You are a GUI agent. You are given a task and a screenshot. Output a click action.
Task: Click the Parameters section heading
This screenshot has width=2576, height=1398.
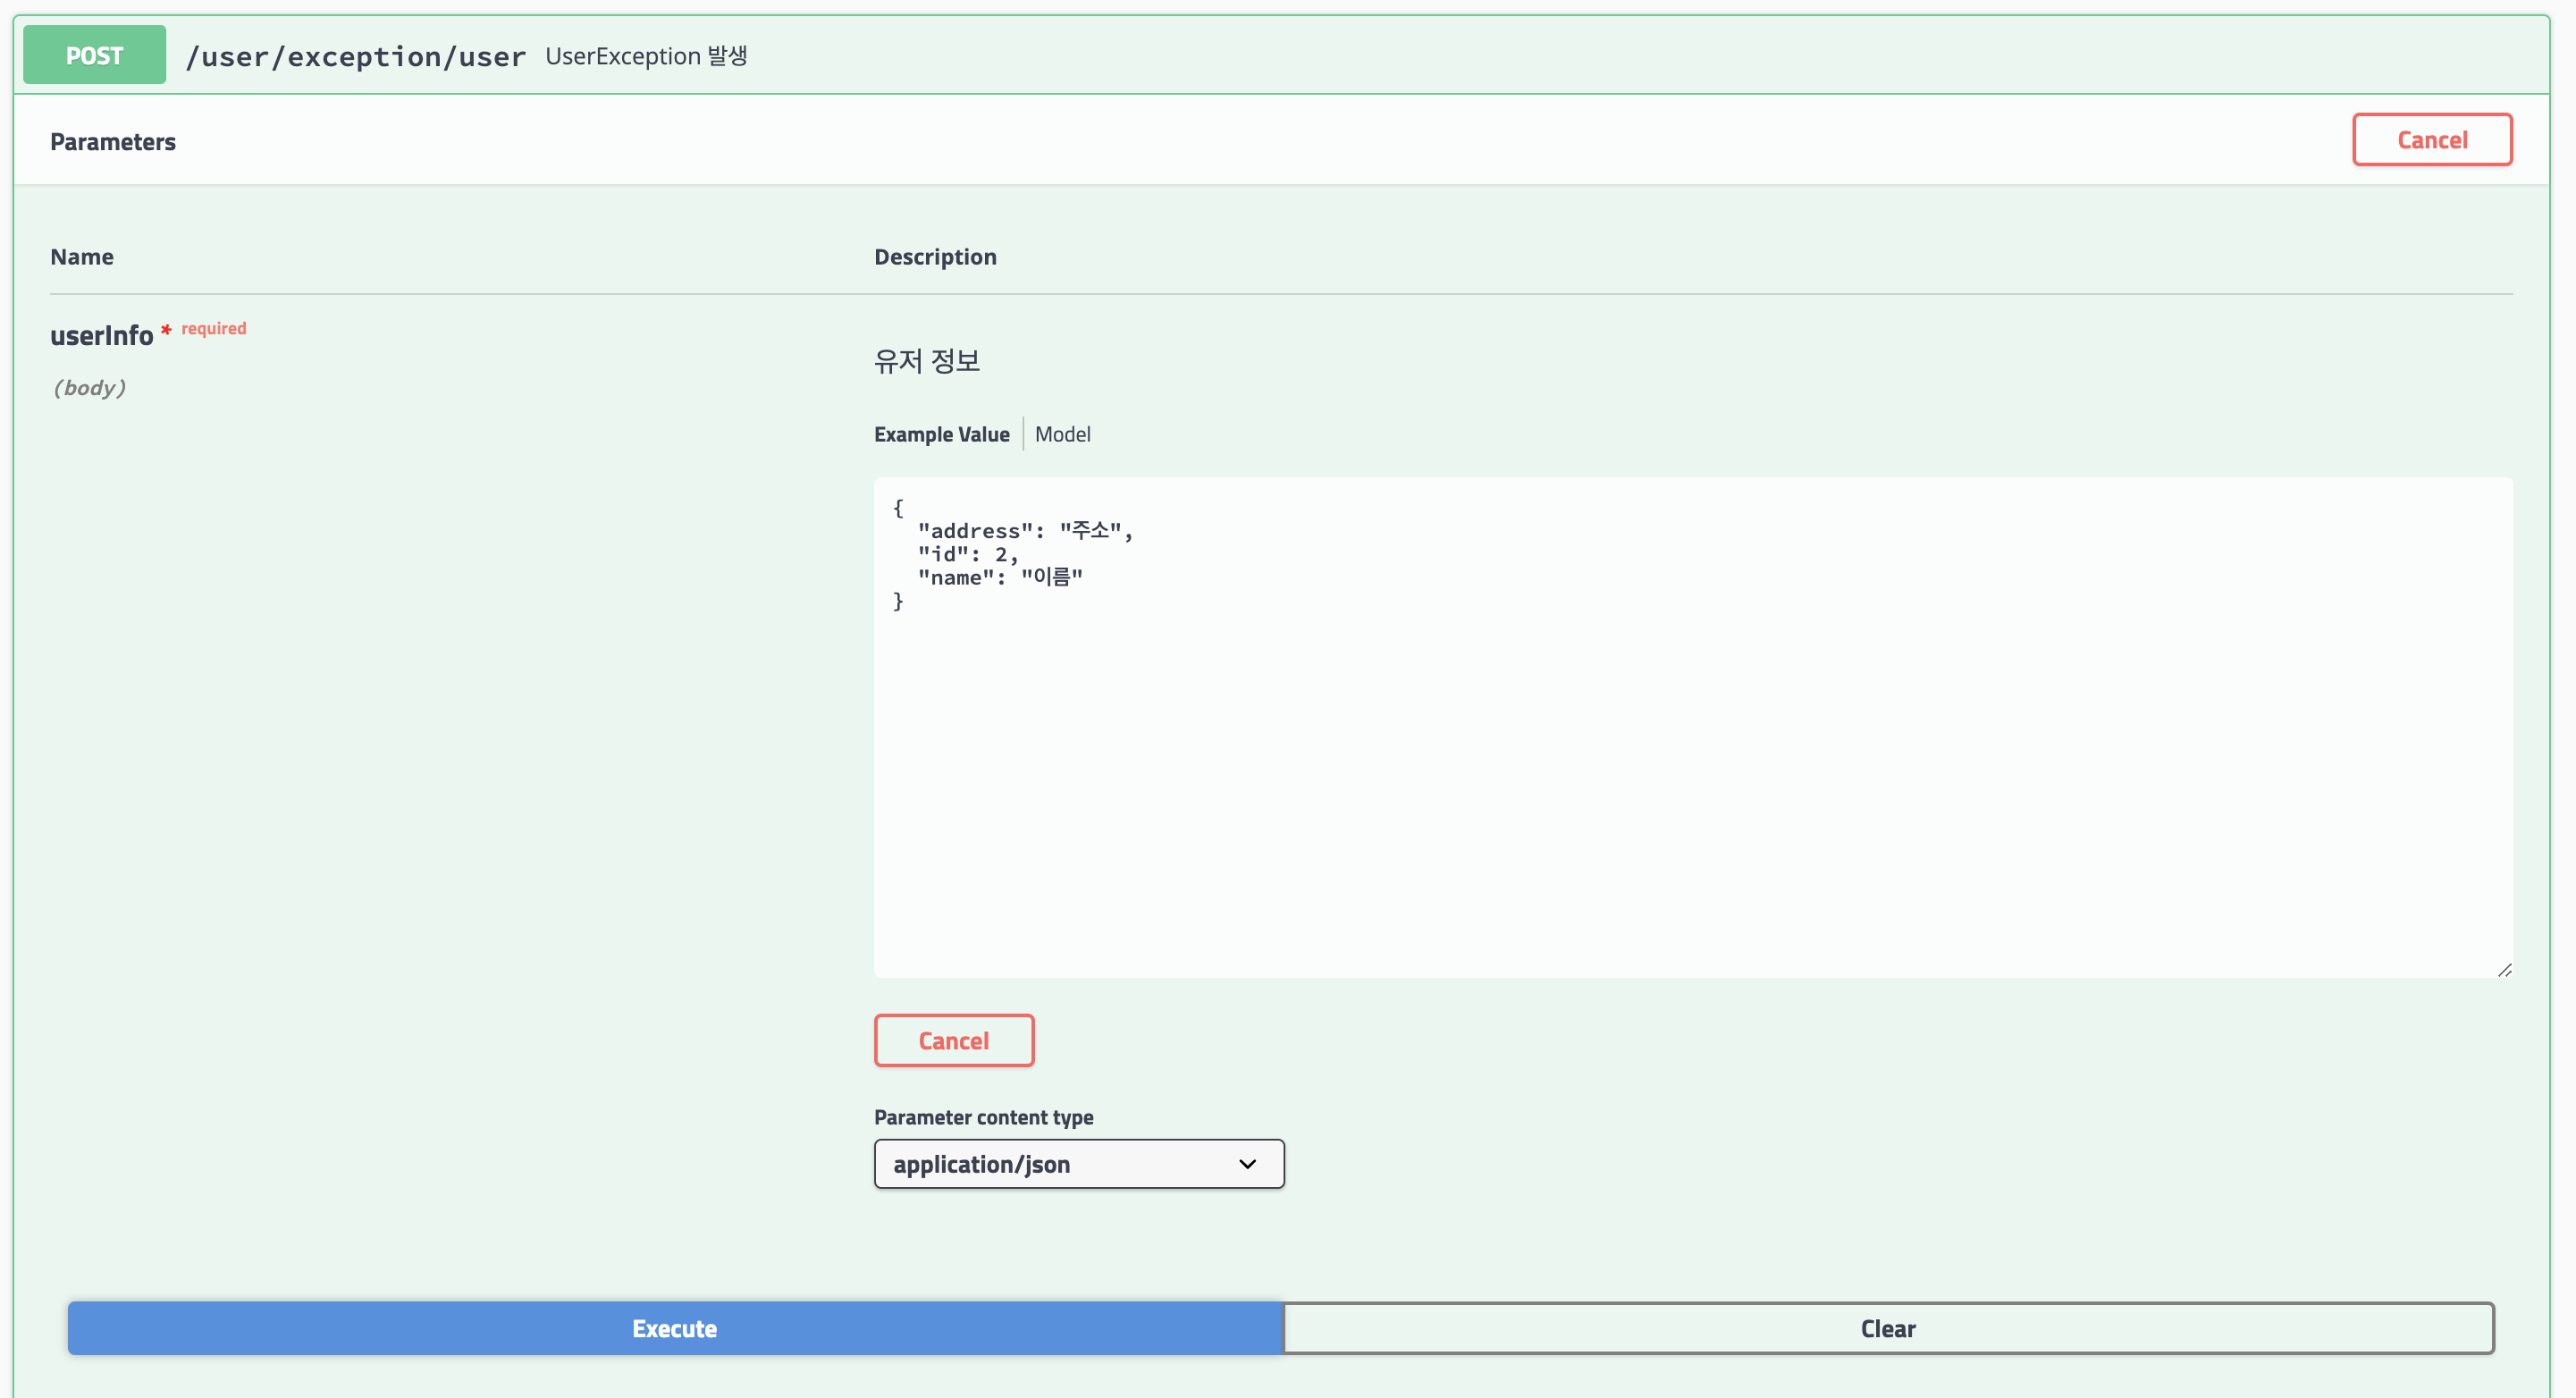[x=113, y=141]
